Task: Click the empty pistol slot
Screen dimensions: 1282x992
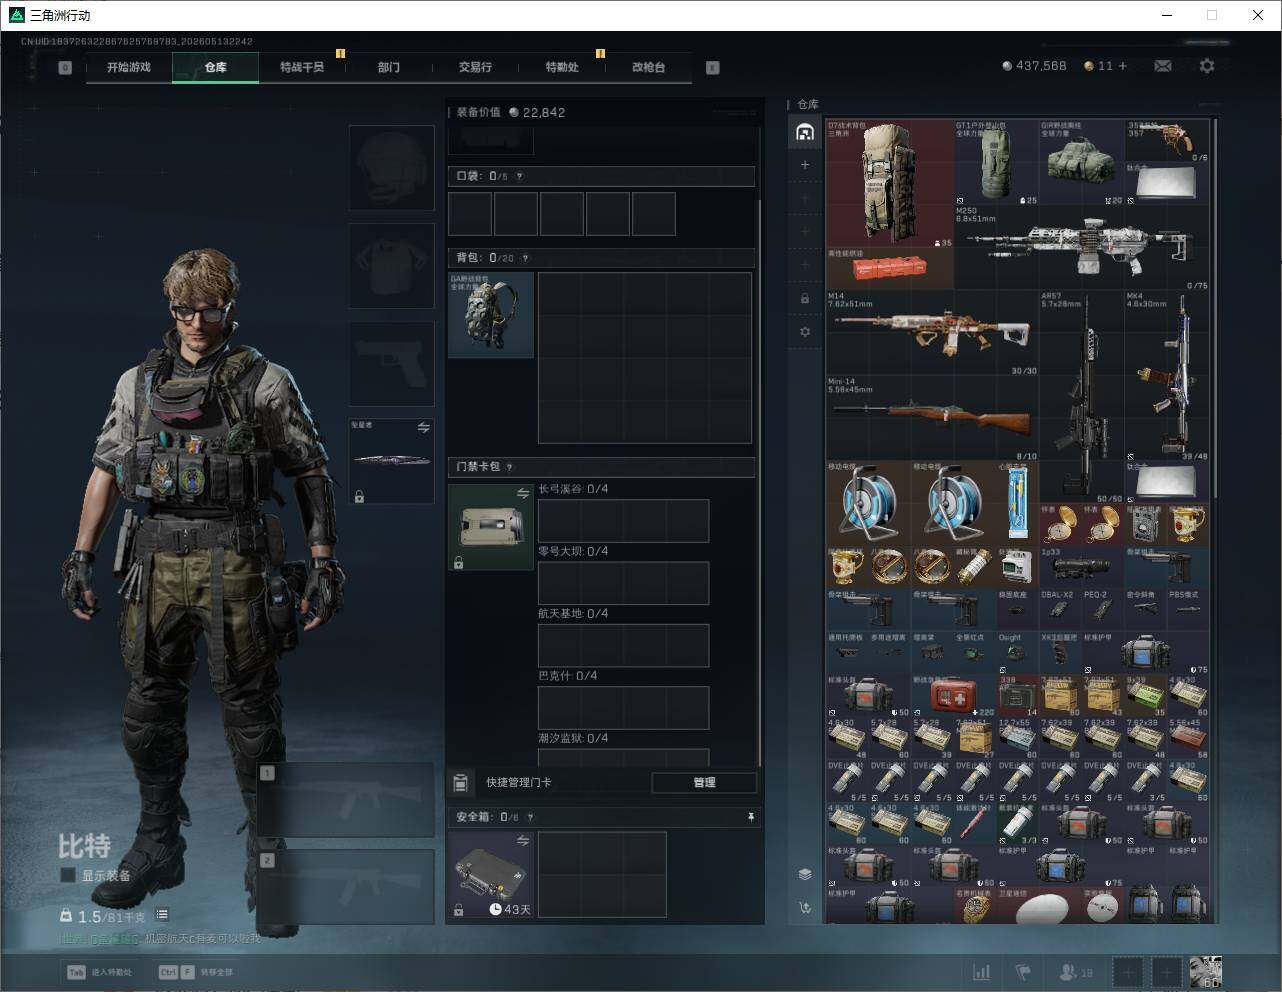Action: 391,363
